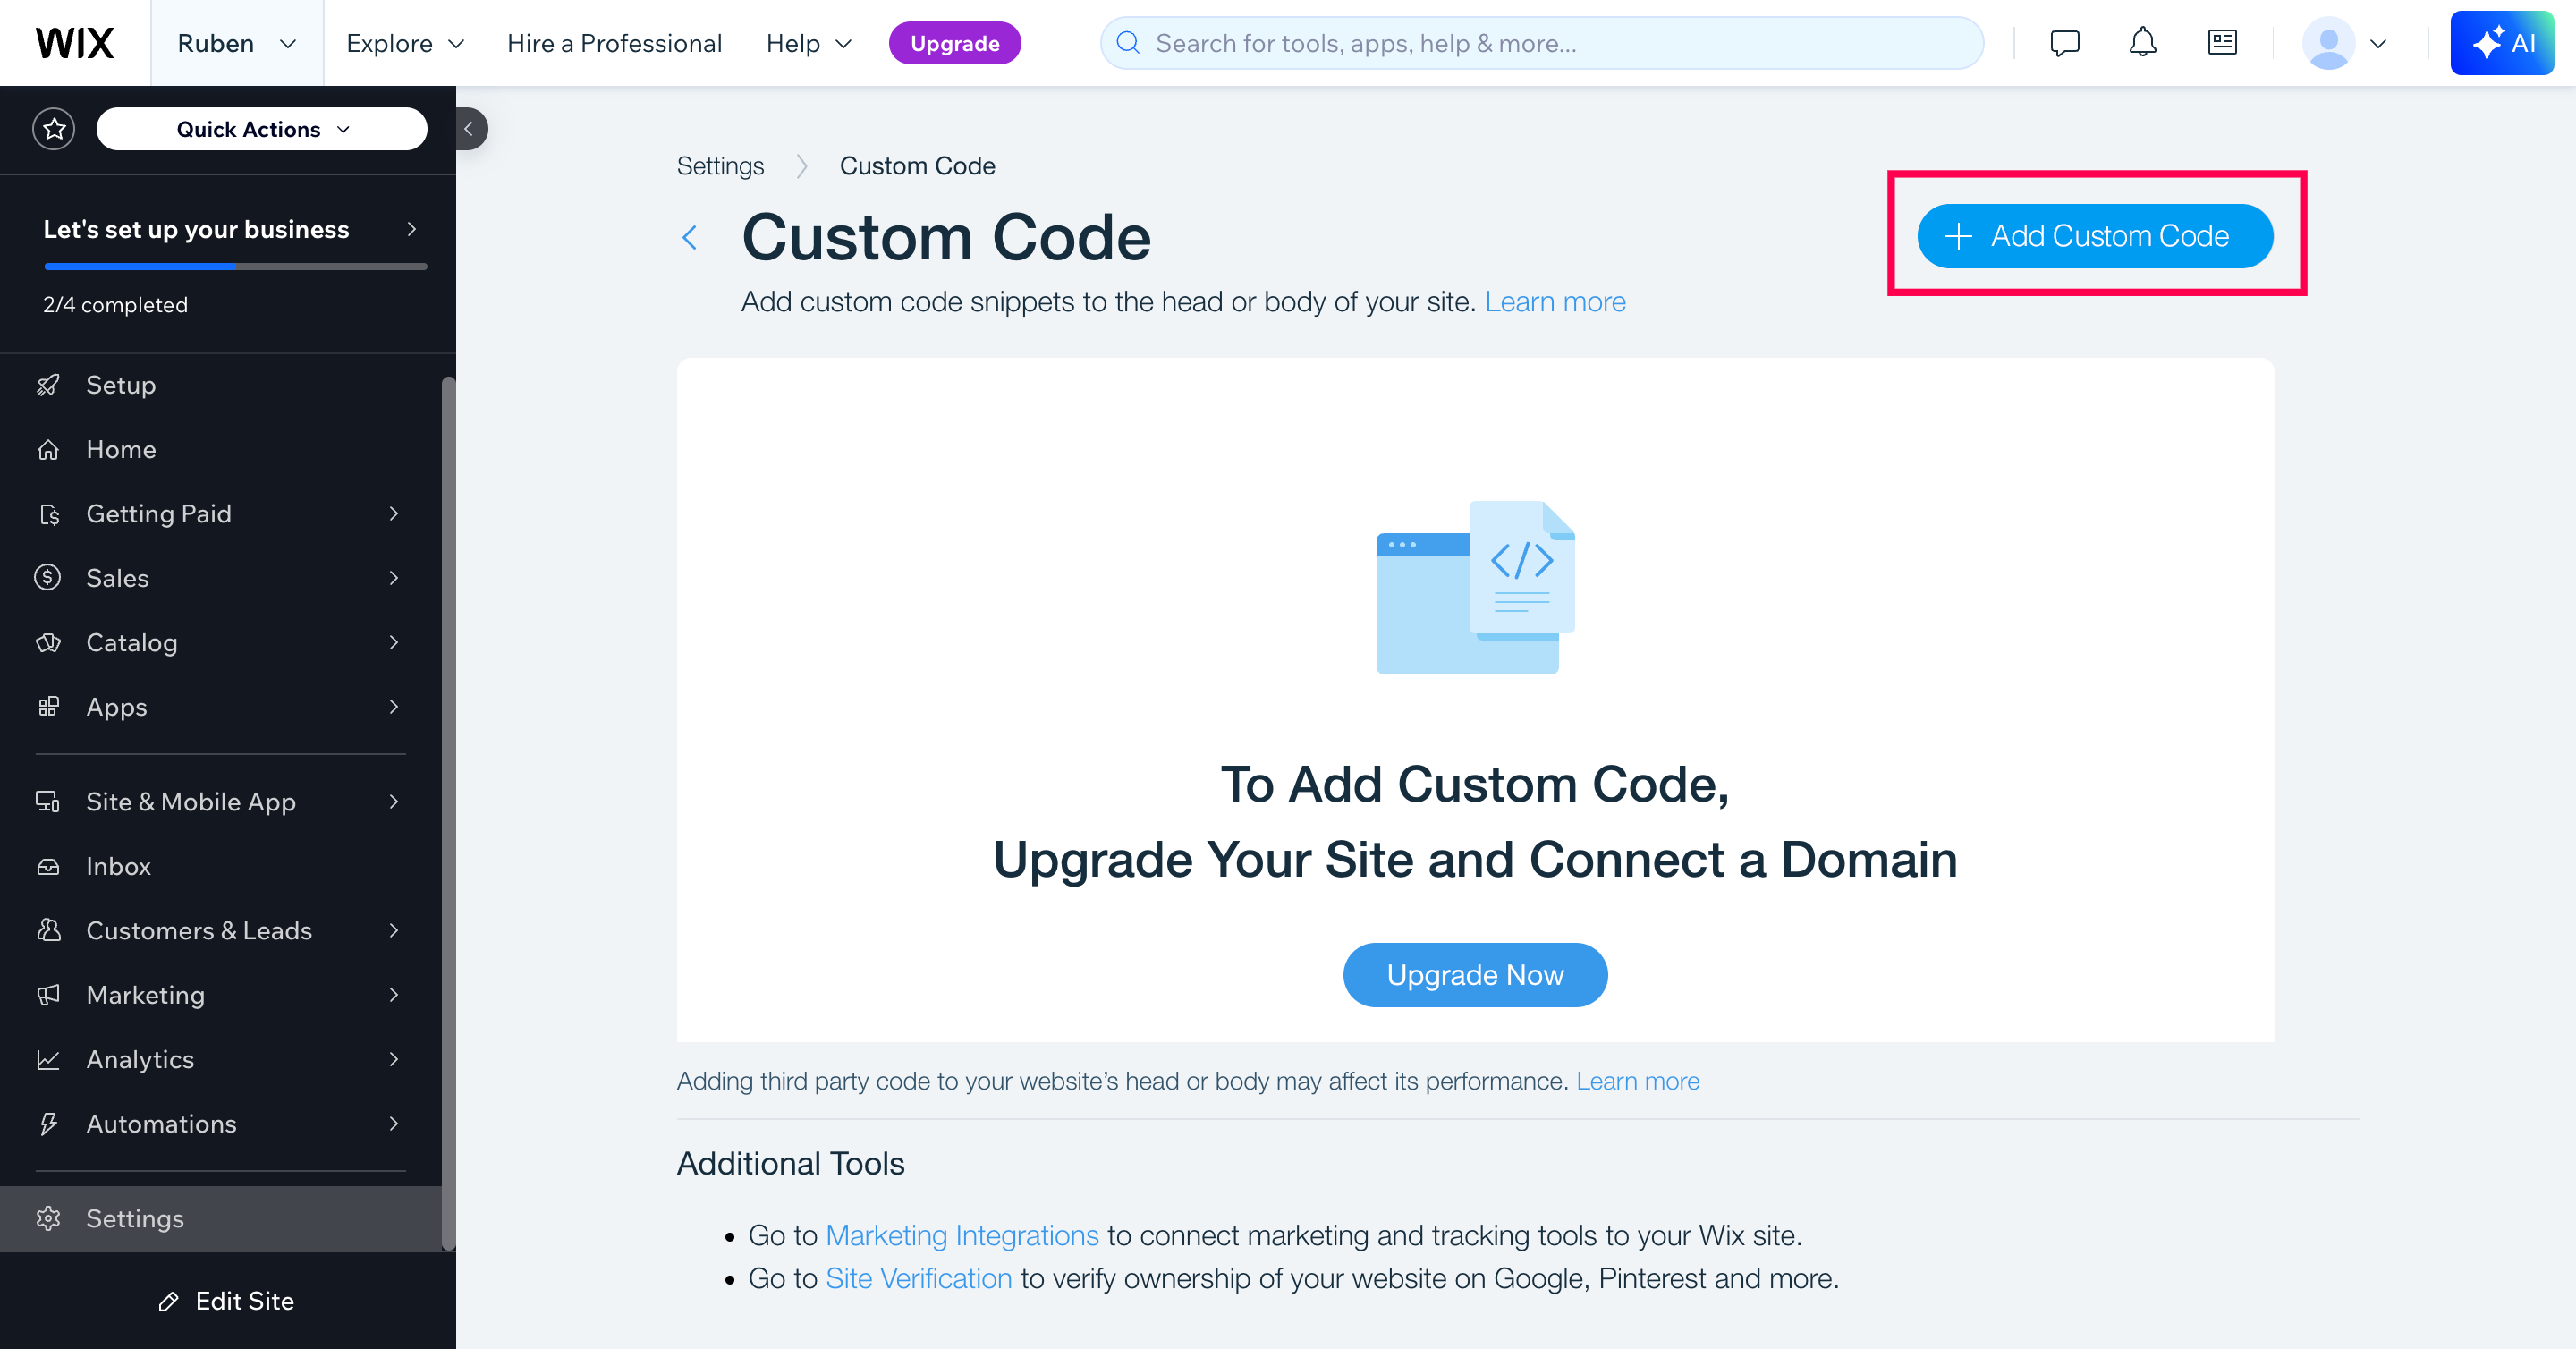Click the Upgrade Now button
The height and width of the screenshot is (1349, 2576).
tap(1474, 975)
